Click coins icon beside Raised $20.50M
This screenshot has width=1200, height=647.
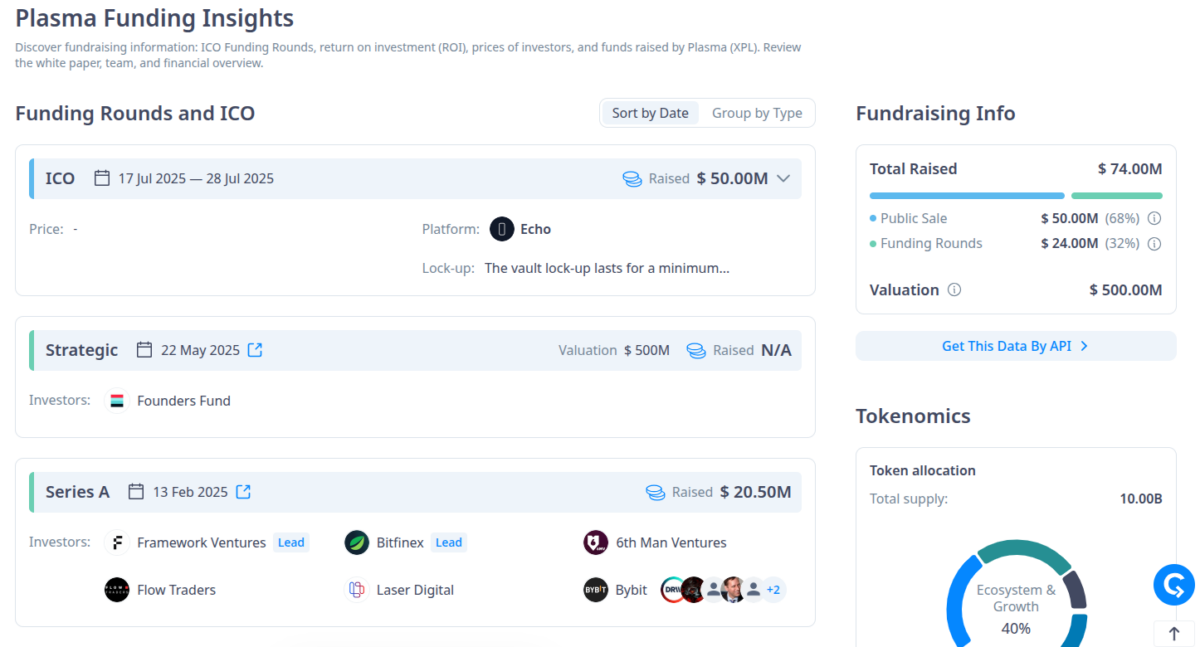pos(655,493)
